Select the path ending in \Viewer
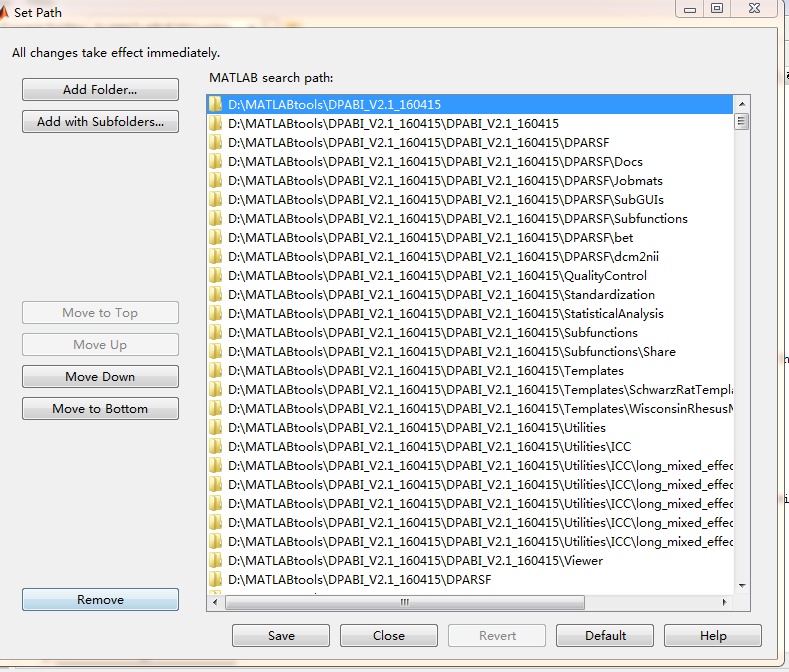The image size is (789, 672). (470, 561)
